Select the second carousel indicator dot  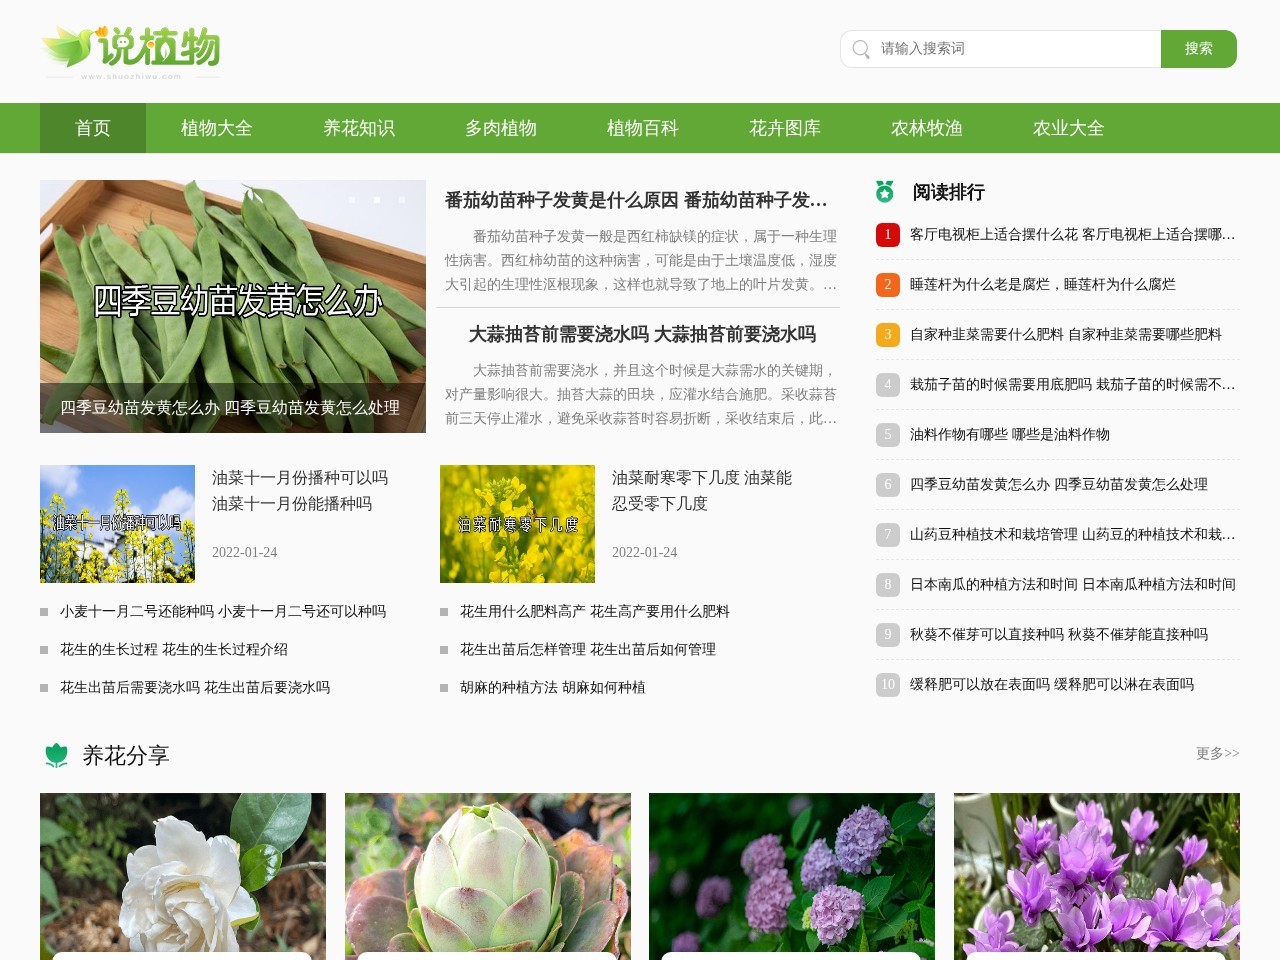[x=377, y=200]
